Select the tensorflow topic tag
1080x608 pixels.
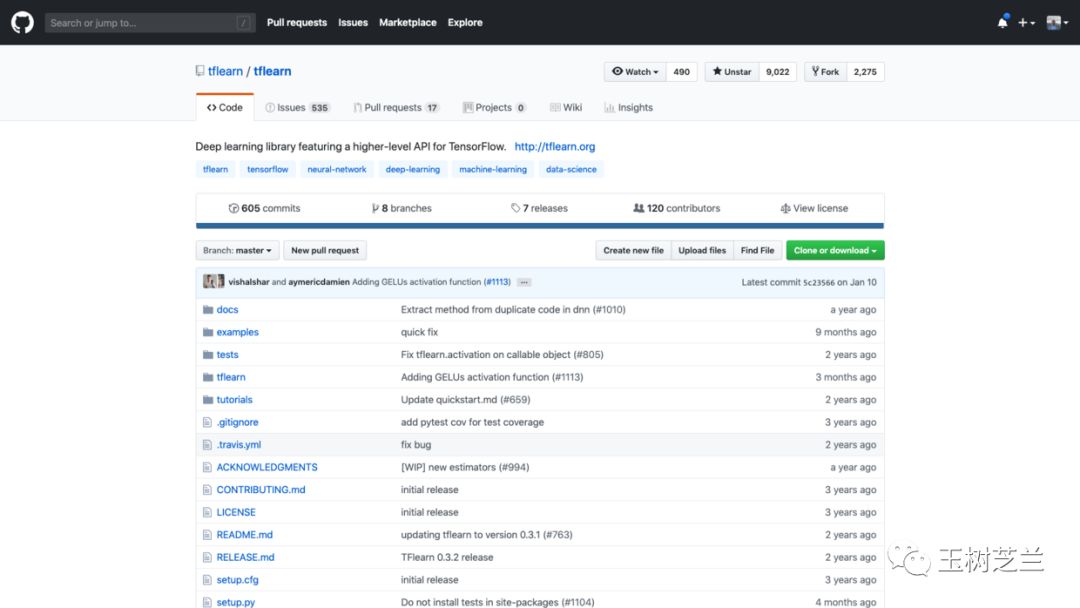pyautogui.click(x=268, y=169)
